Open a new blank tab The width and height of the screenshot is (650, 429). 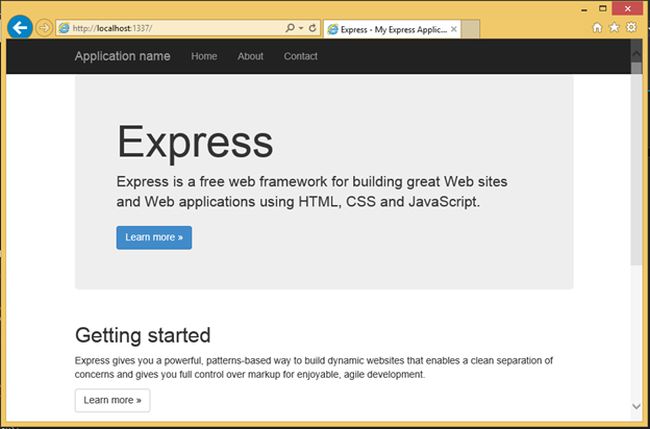point(471,29)
